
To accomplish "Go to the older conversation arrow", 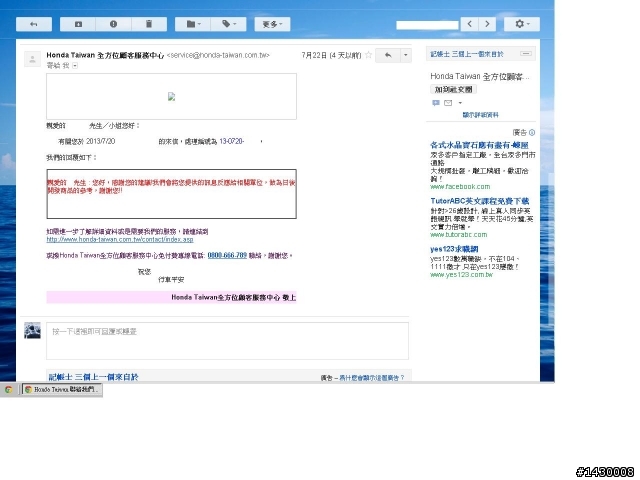I will point(487,24).
